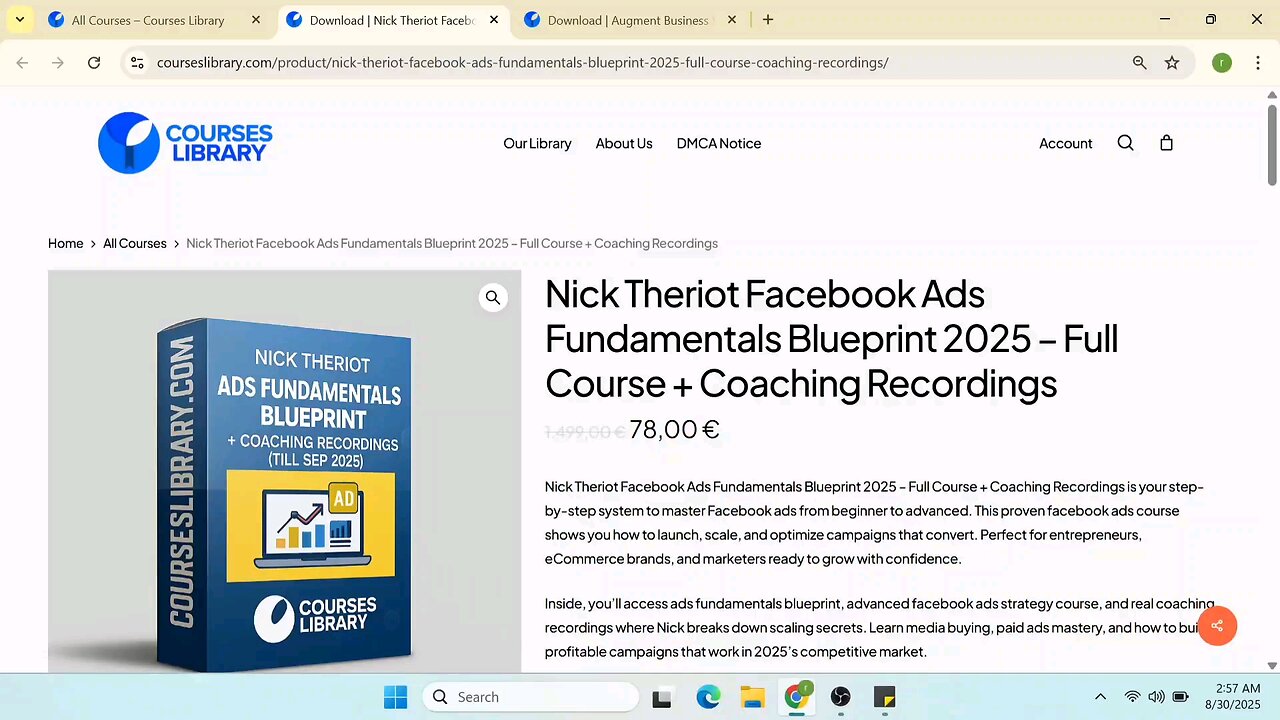Open the volume speaker tray icon

[1156, 697]
